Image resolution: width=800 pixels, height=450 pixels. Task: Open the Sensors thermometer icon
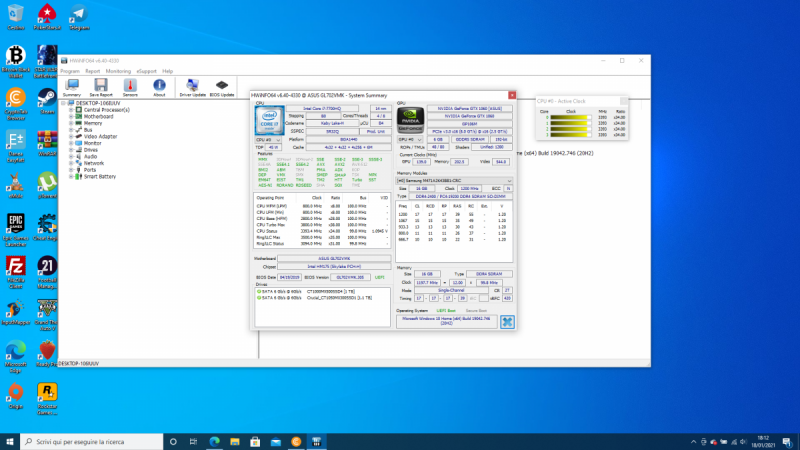[130, 86]
